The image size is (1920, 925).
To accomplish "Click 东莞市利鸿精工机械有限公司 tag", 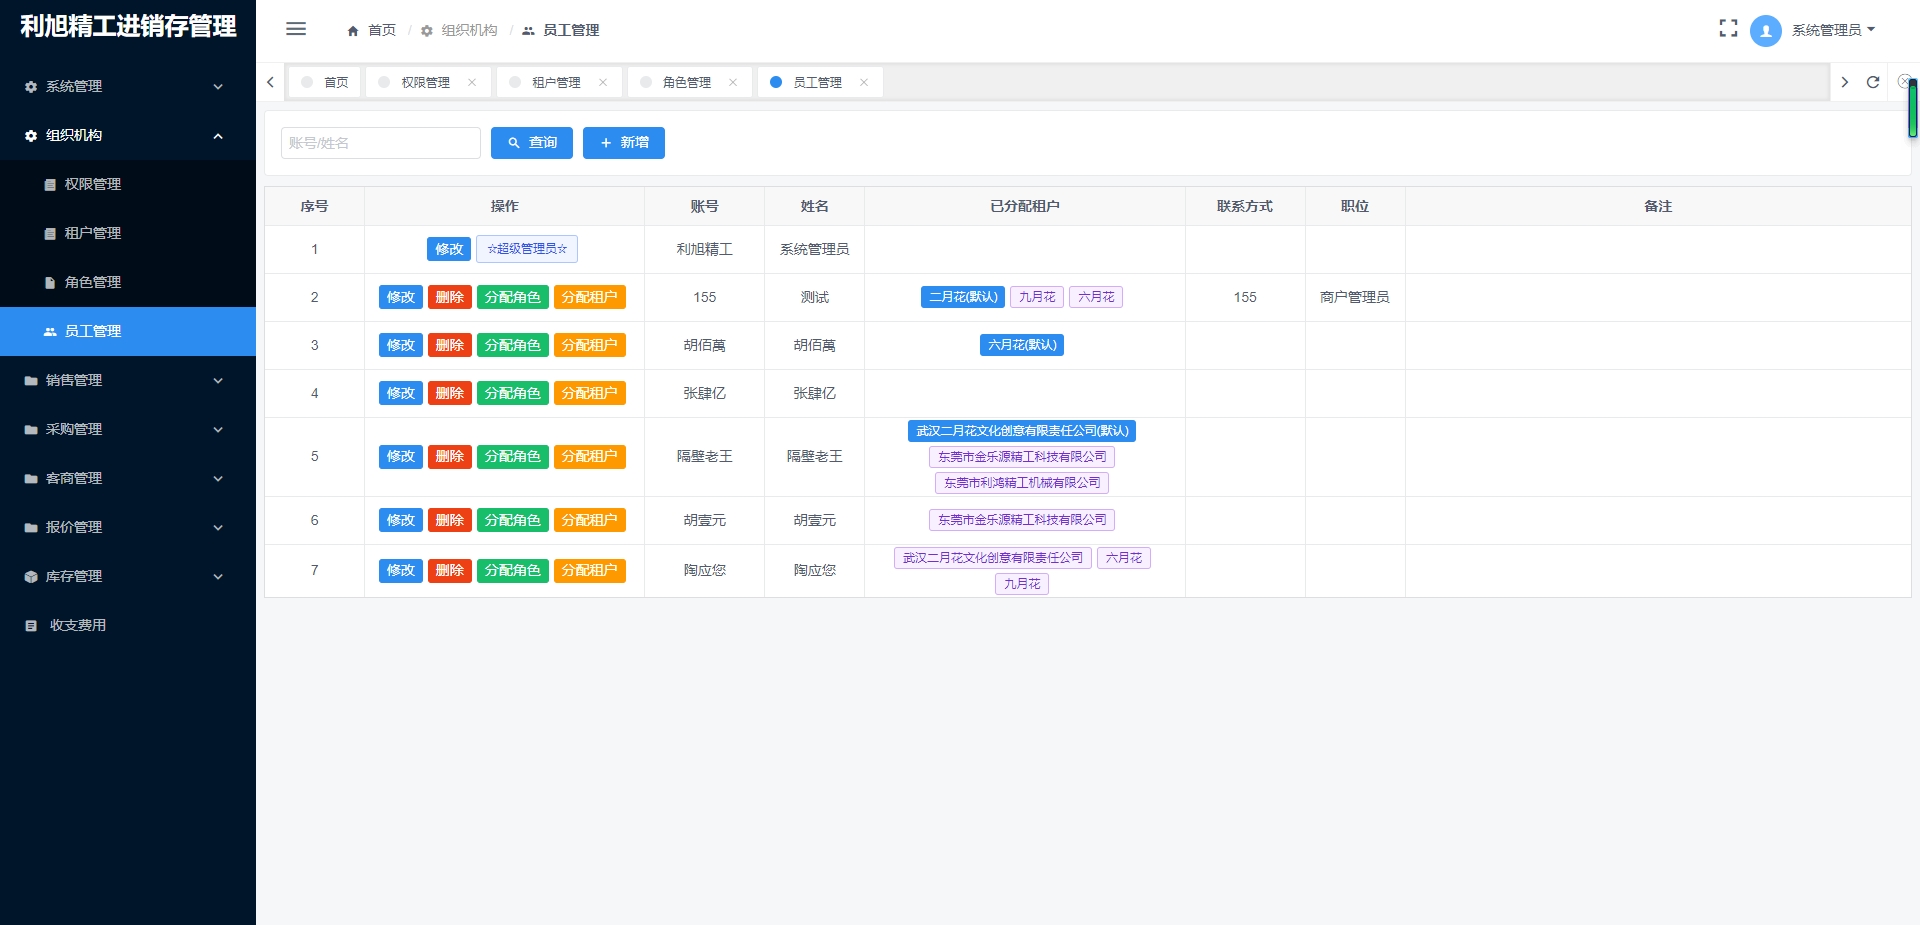I will 1022,483.
